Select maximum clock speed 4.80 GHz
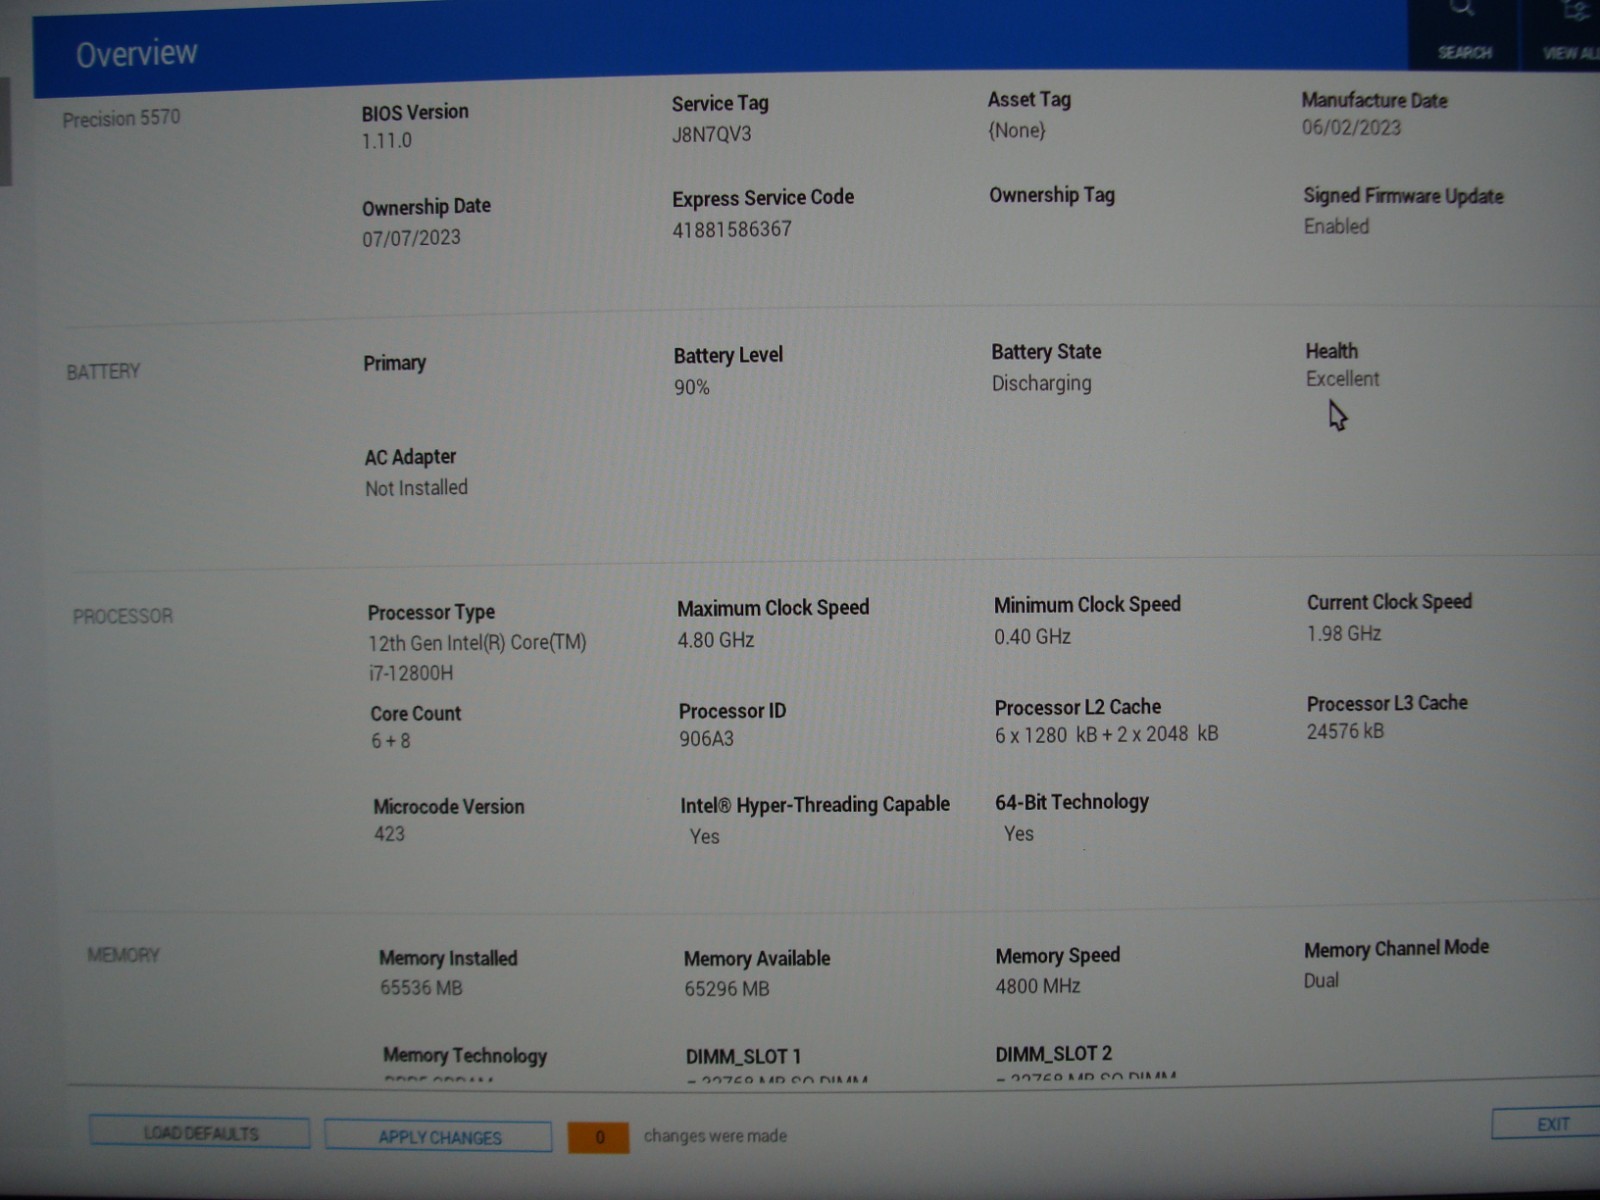Image resolution: width=1600 pixels, height=1200 pixels. [716, 640]
